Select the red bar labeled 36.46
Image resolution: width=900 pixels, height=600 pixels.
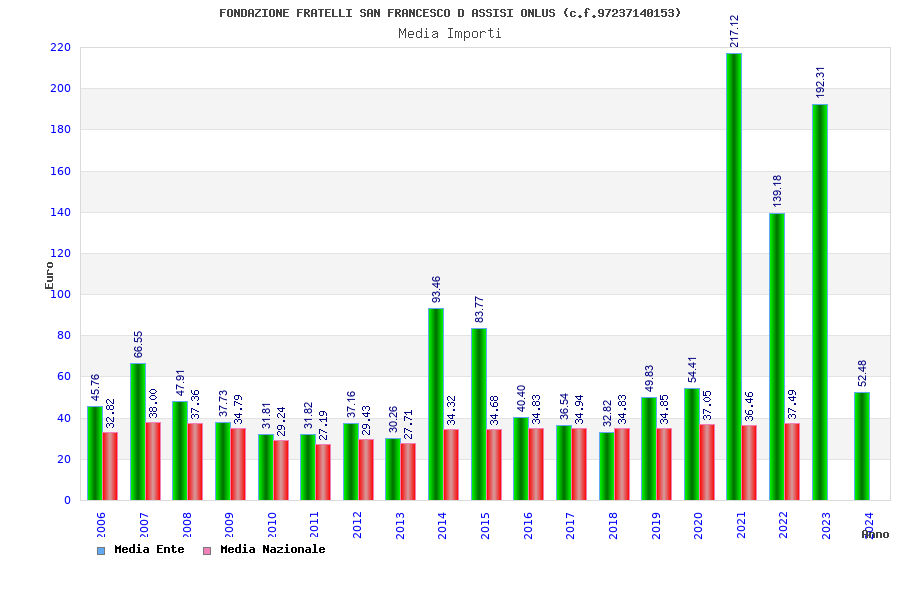(749, 463)
